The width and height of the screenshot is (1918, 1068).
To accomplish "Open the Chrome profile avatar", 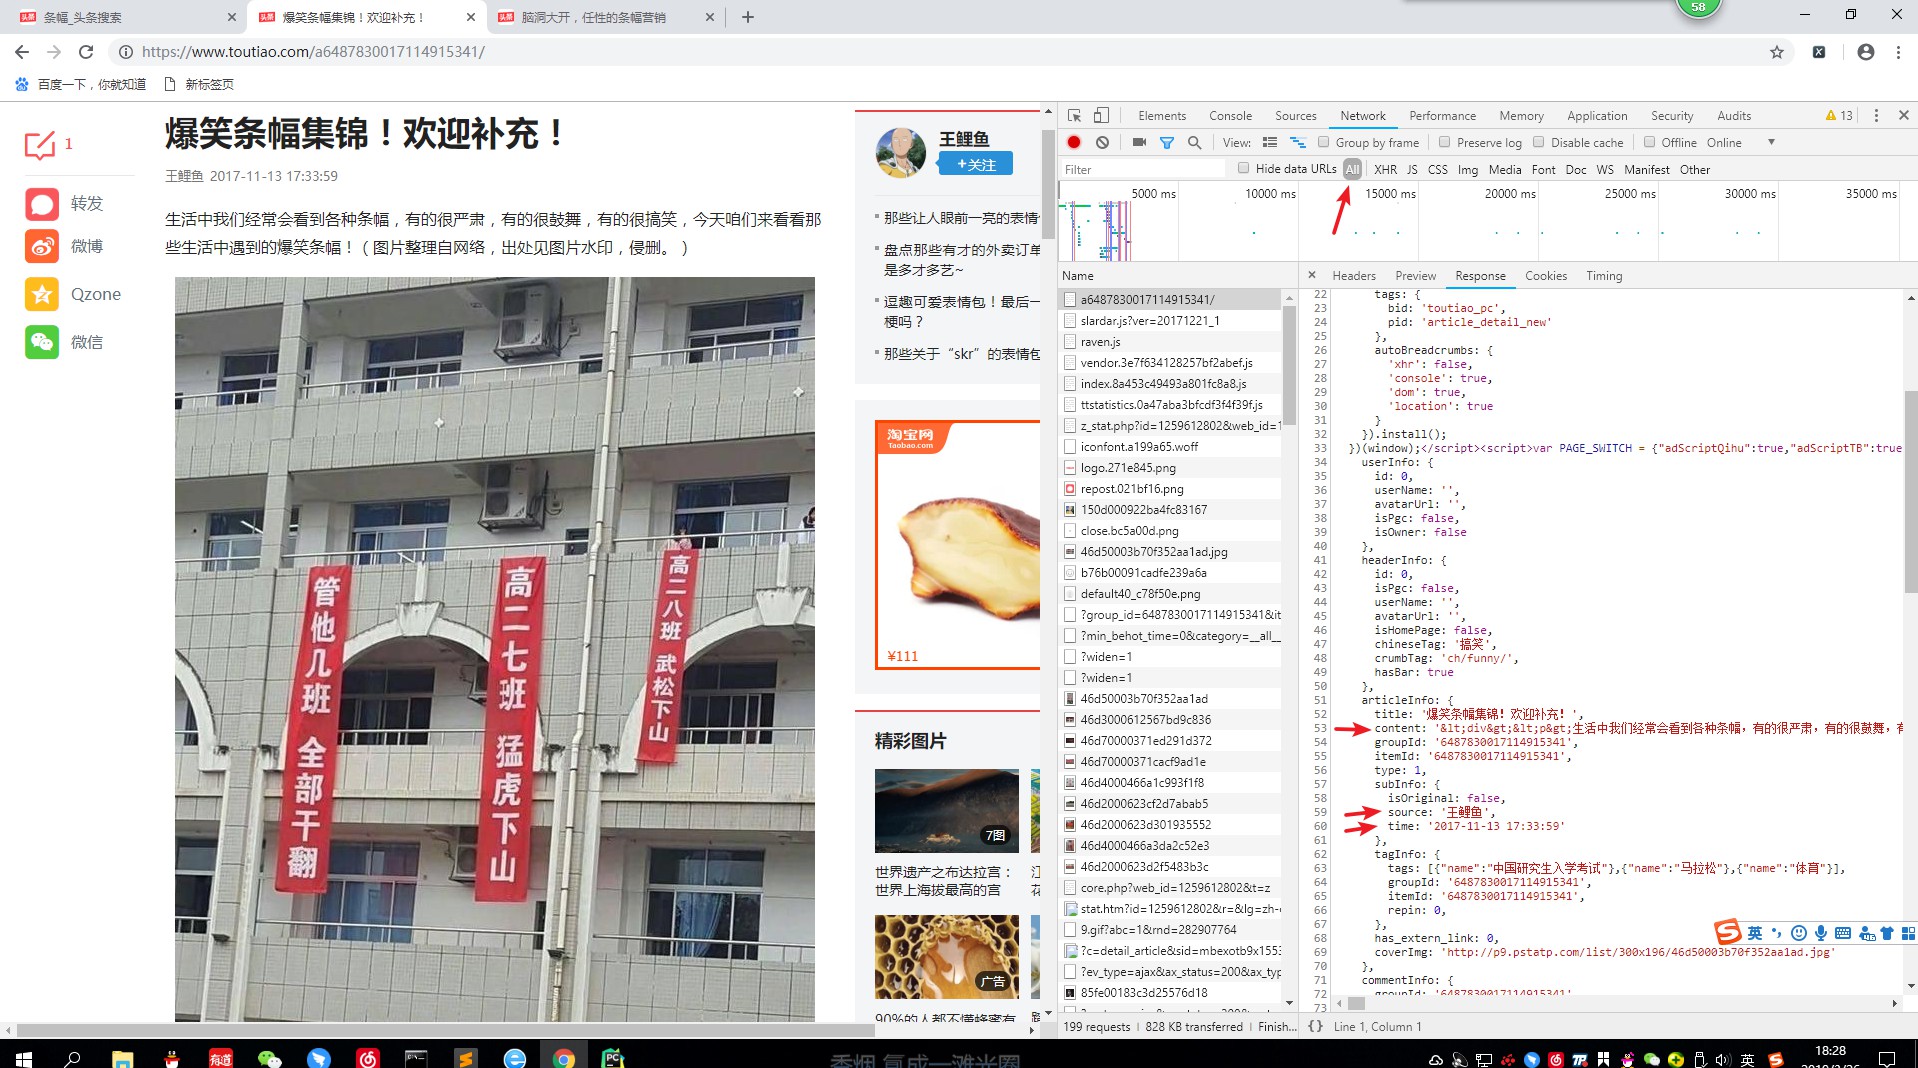I will click(1866, 52).
